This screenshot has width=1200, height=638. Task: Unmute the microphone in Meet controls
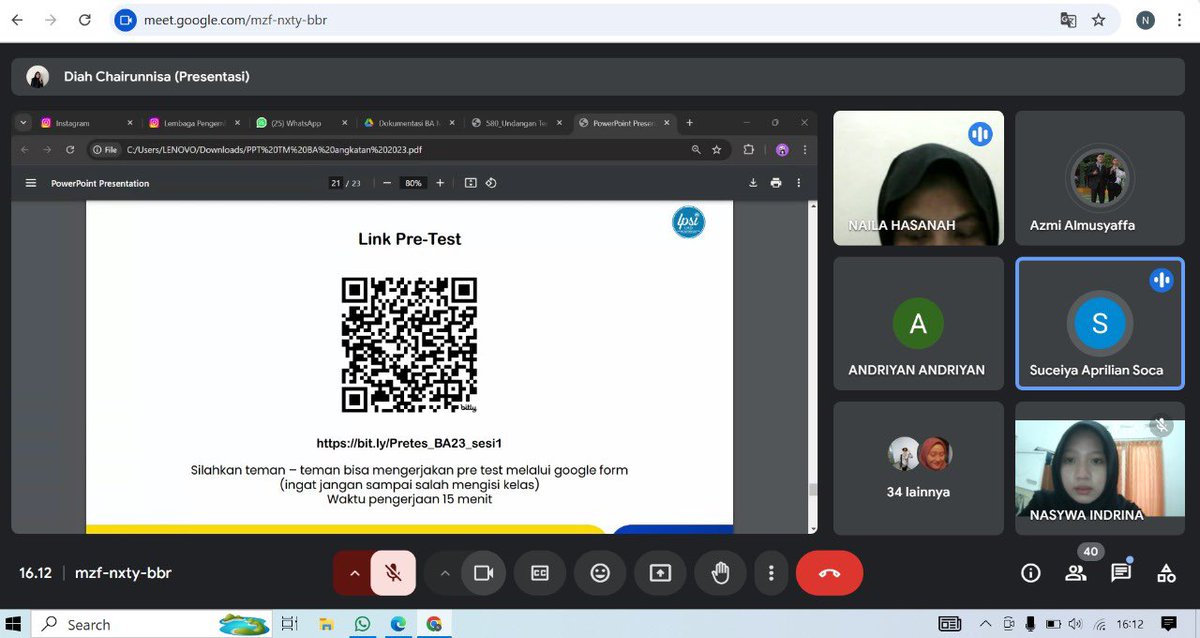[394, 573]
